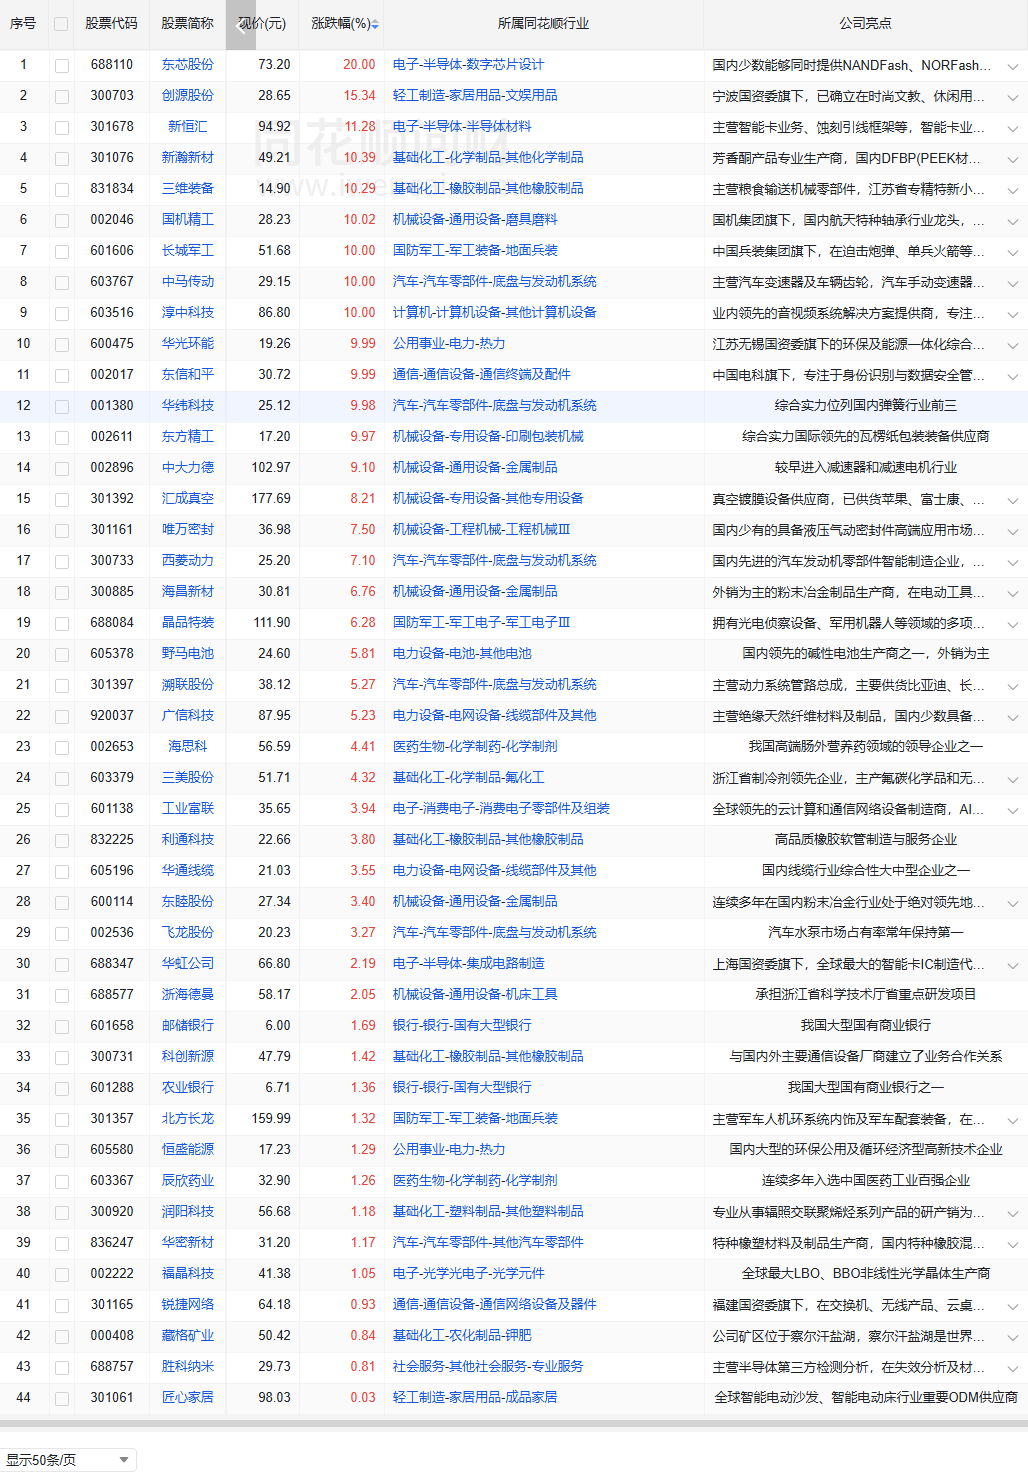
Task: Tick checkbox of 华纬科技 row
Action: [x=62, y=407]
